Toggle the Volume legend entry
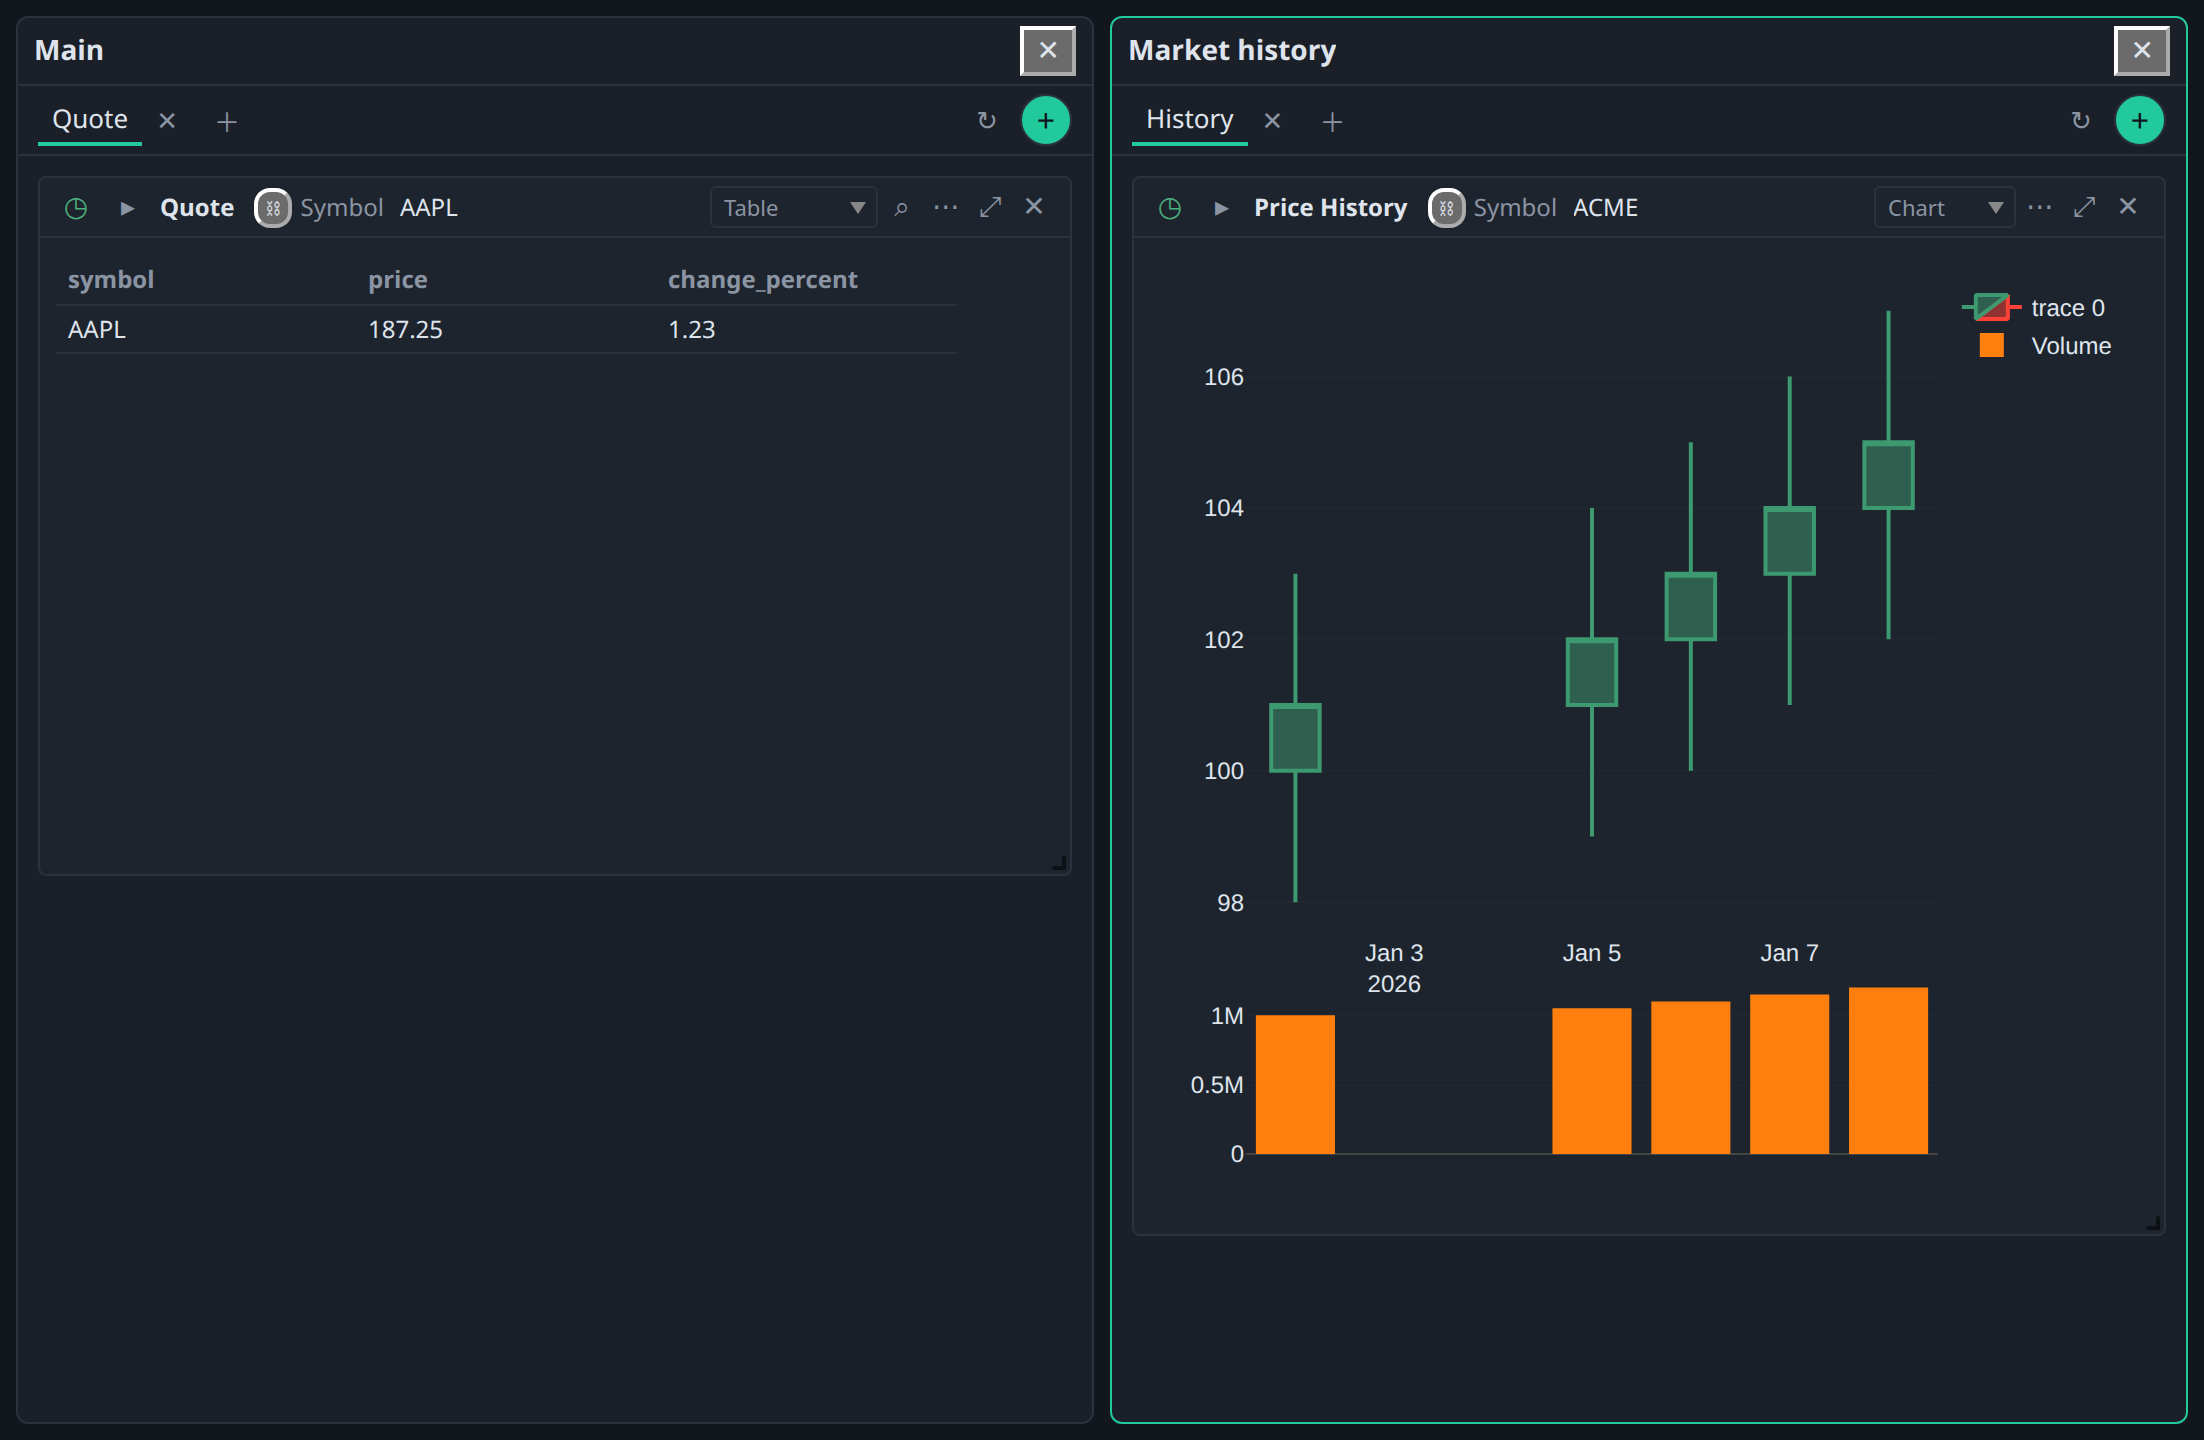2204x1440 pixels. (x=2045, y=346)
